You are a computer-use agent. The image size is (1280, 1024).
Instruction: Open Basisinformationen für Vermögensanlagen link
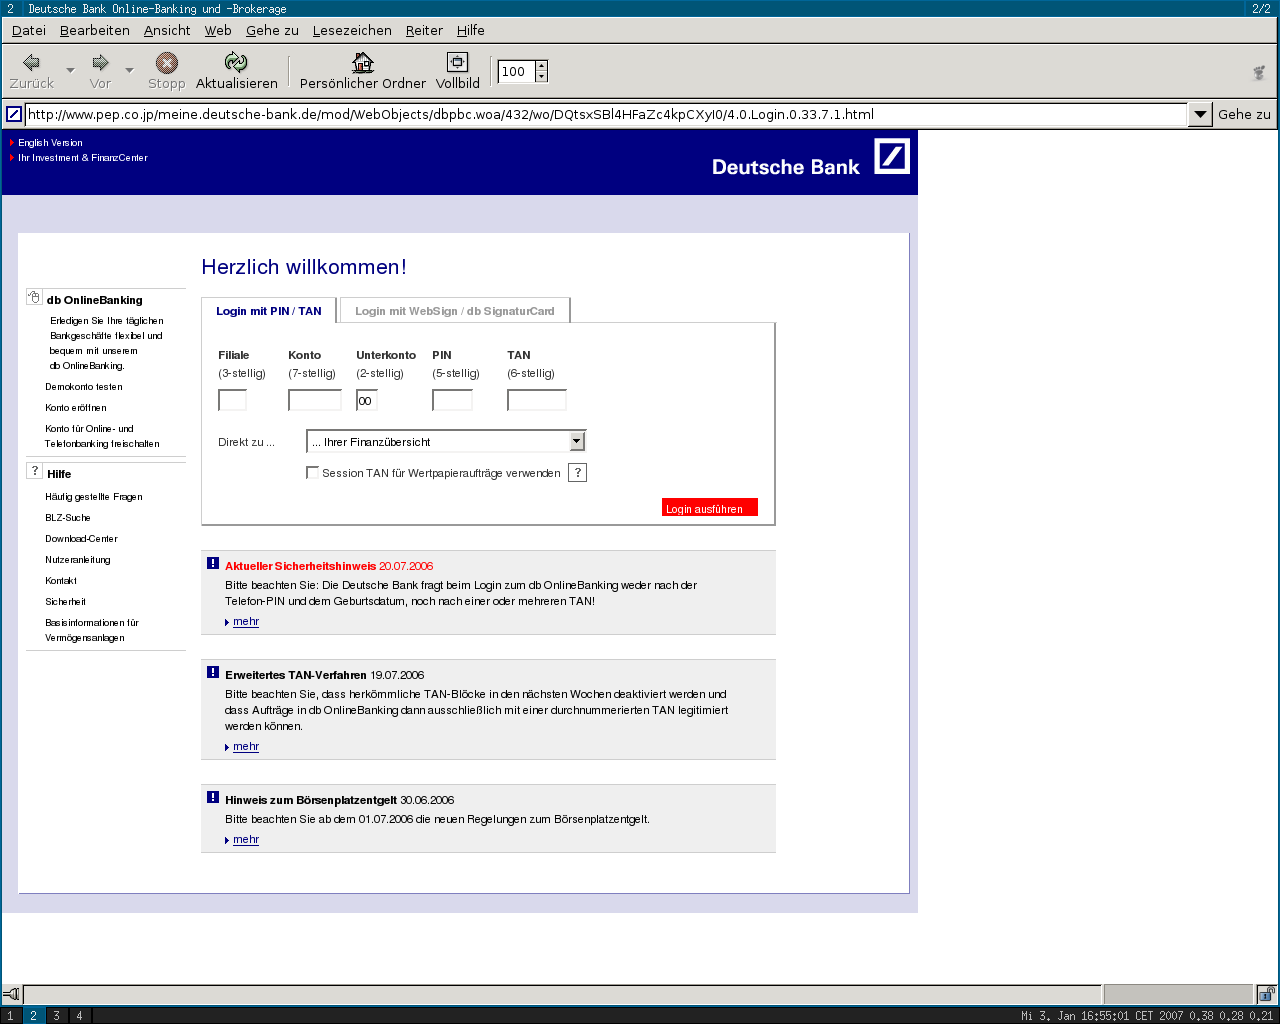92,630
